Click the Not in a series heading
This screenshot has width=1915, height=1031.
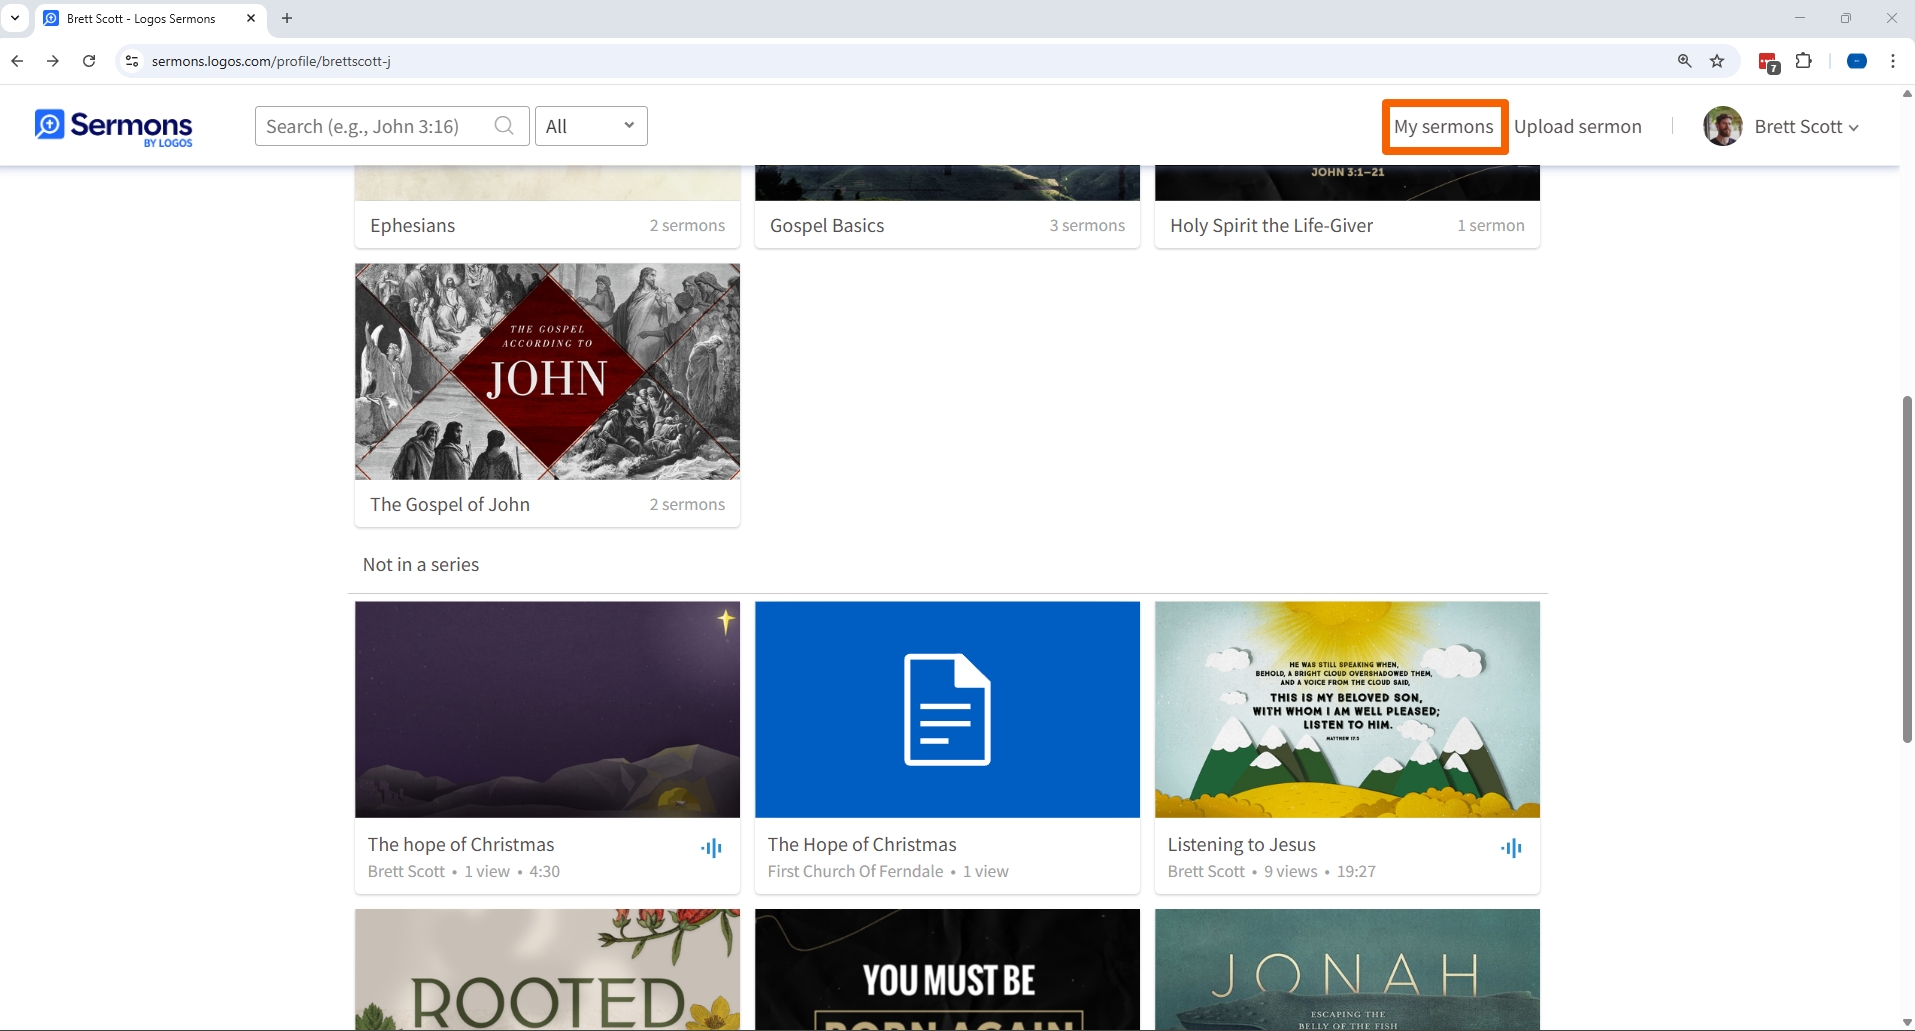(421, 564)
